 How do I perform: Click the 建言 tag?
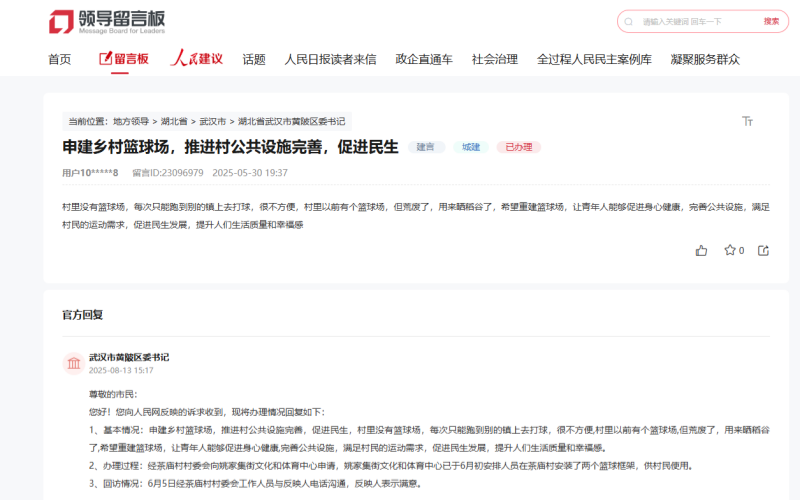click(426, 147)
